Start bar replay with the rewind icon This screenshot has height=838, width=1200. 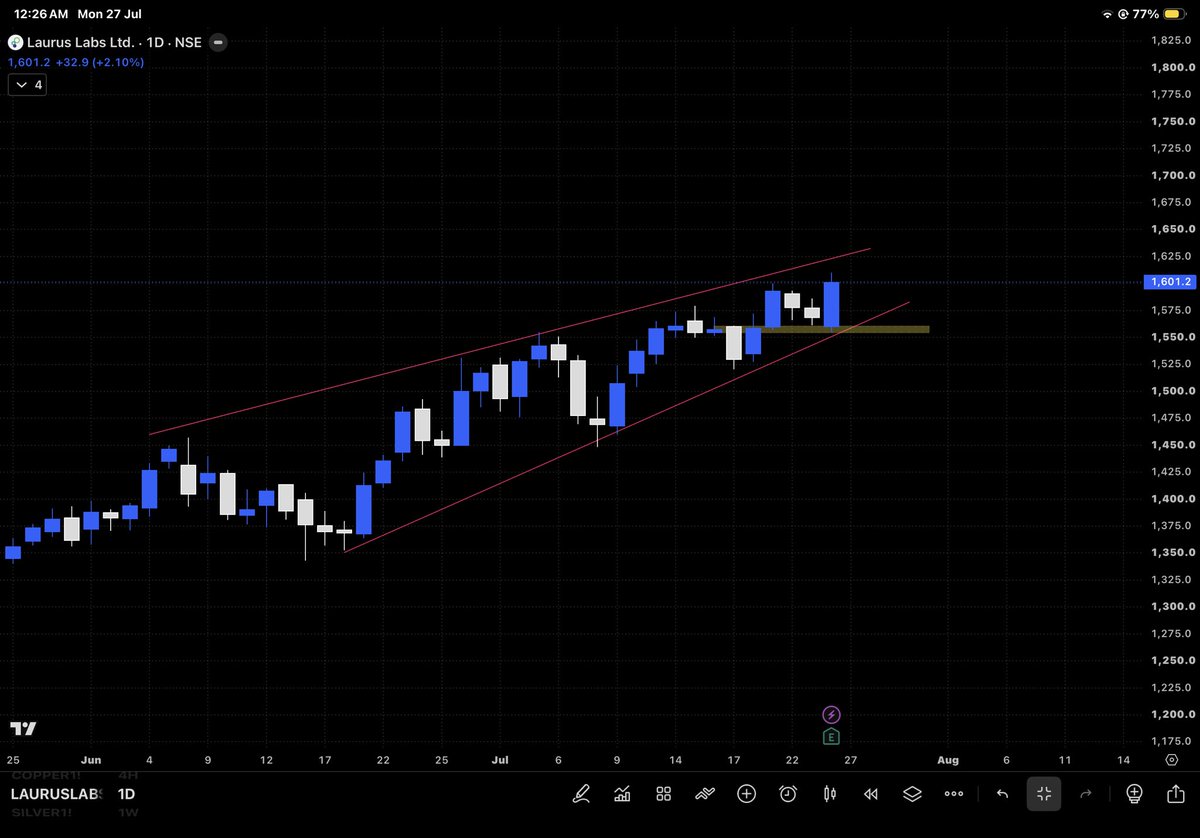[871, 794]
